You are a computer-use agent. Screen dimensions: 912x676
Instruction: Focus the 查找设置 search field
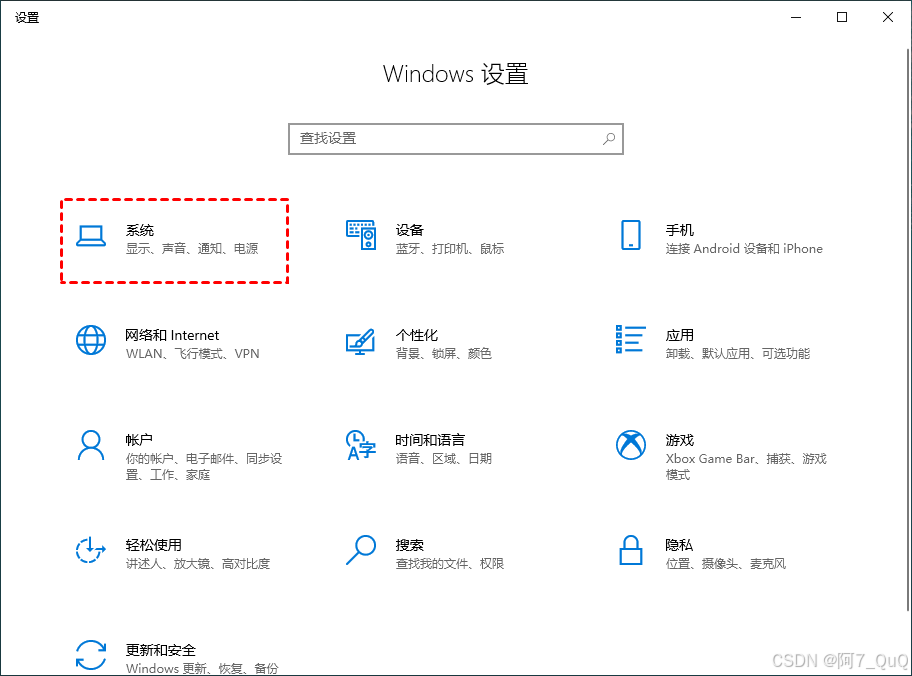(455, 138)
